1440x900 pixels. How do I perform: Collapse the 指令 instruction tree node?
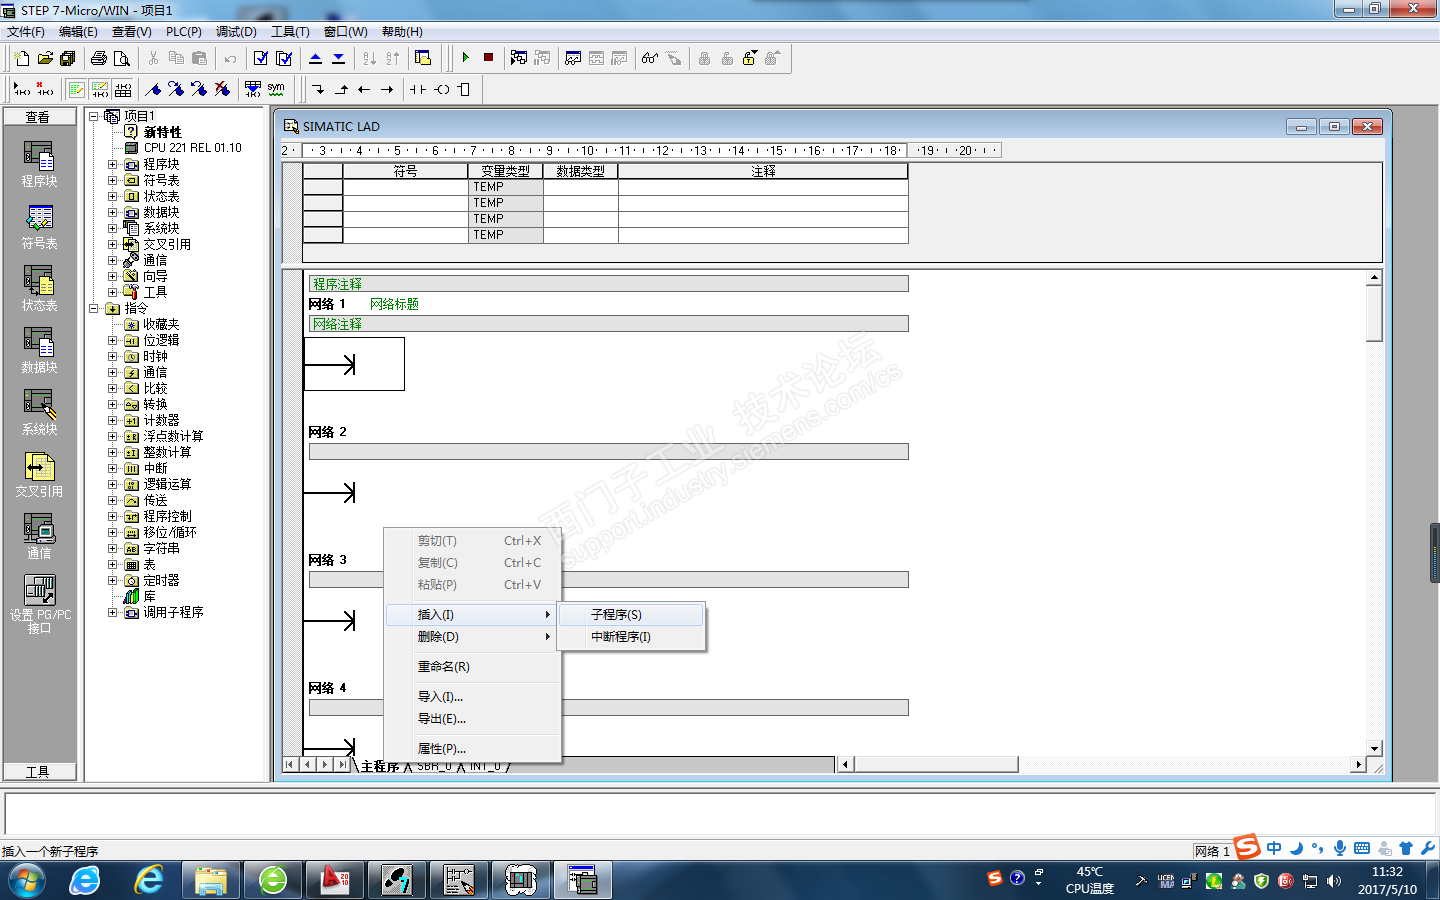(94, 308)
